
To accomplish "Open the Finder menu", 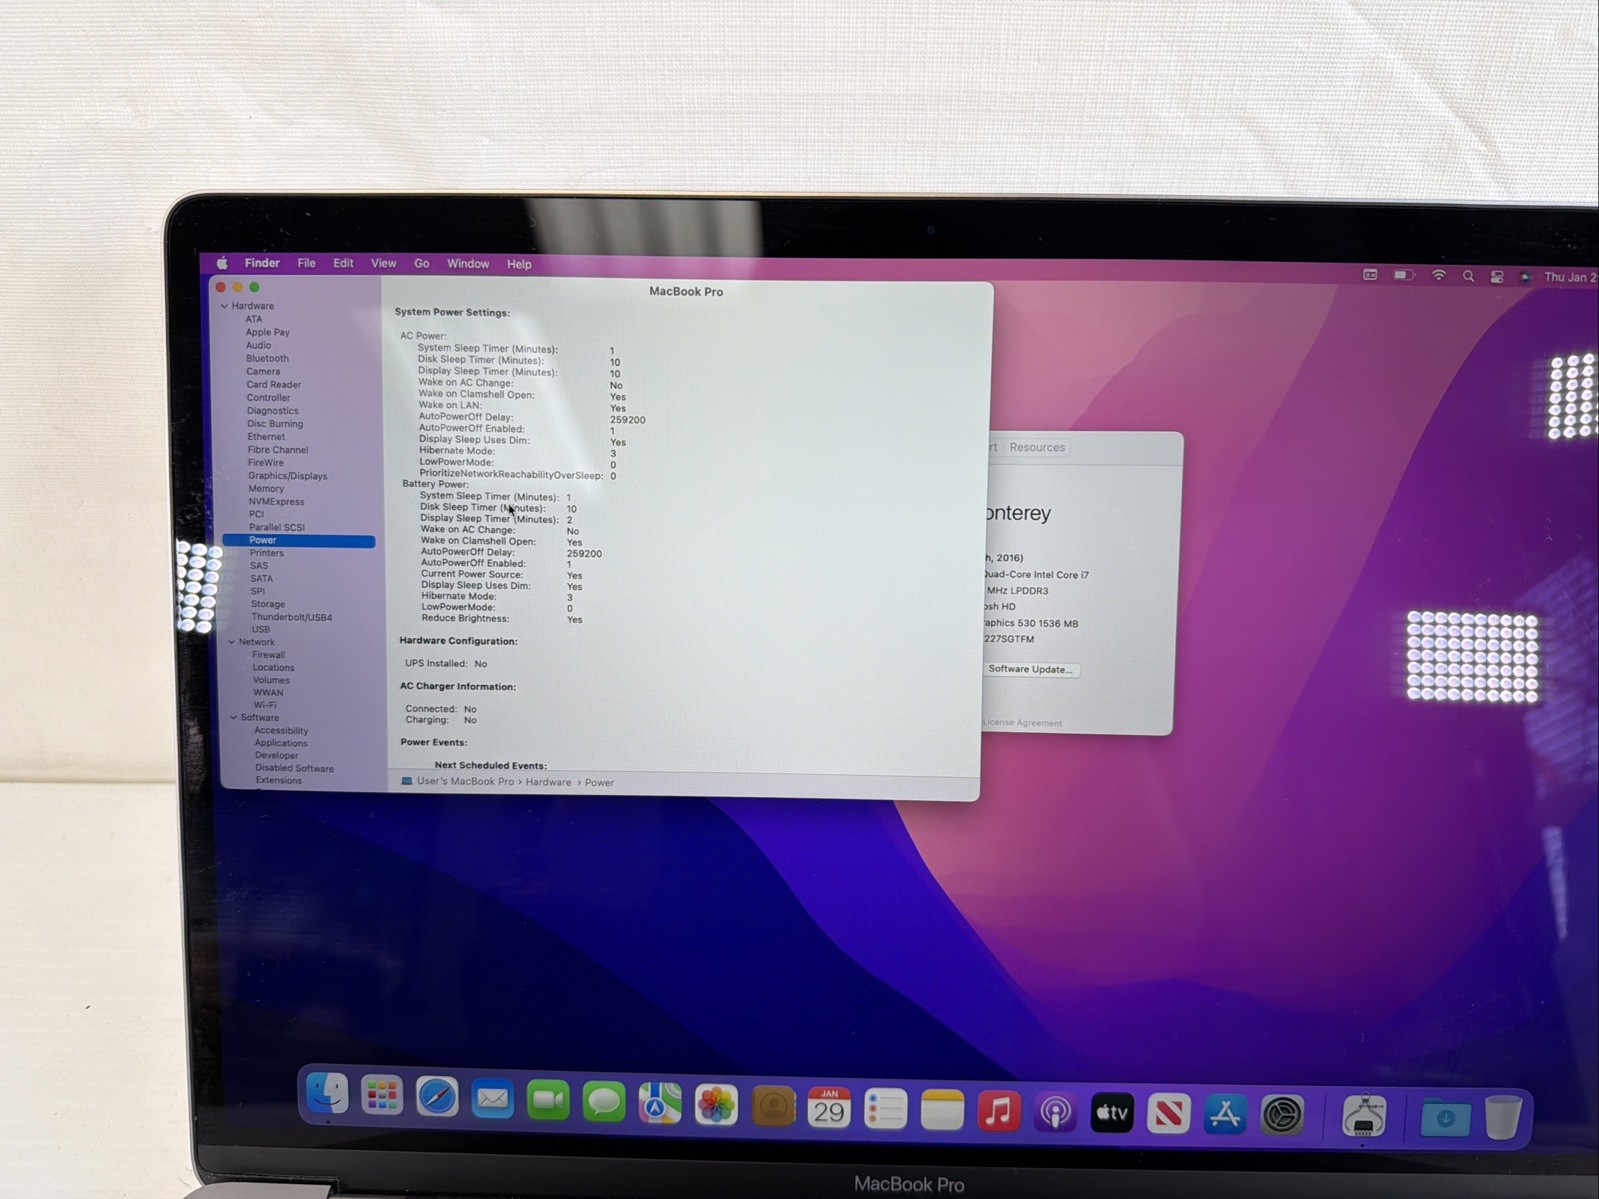I will (262, 263).
